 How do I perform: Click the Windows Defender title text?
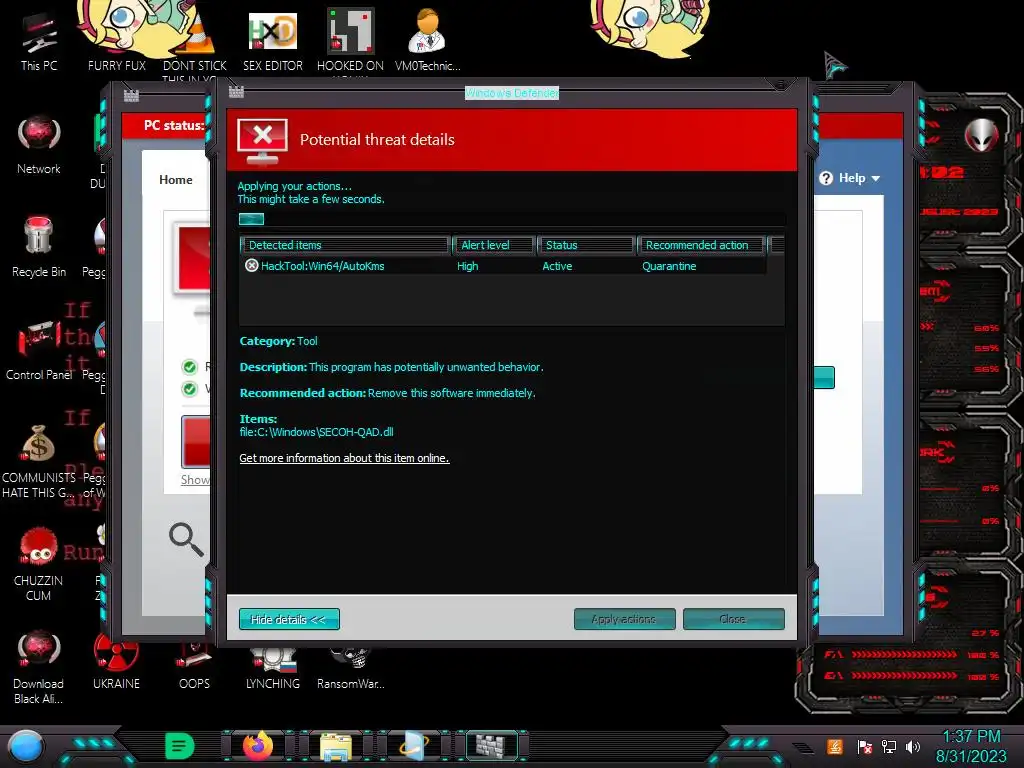pyautogui.click(x=512, y=93)
